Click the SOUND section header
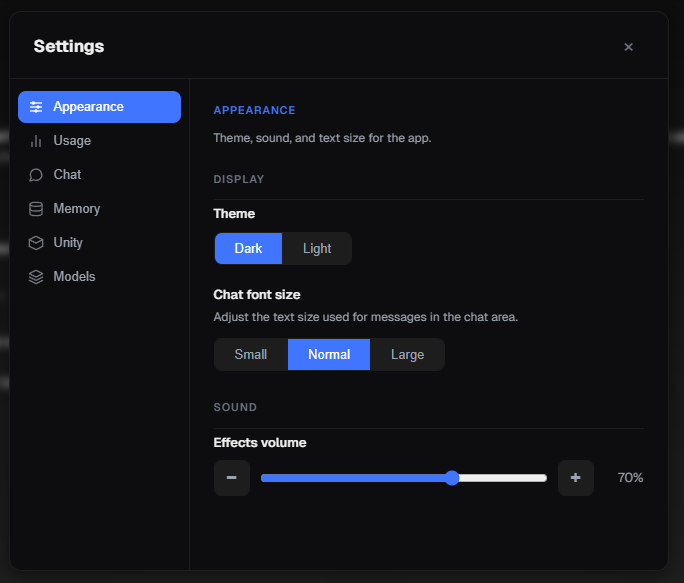The image size is (684, 583). 235,407
